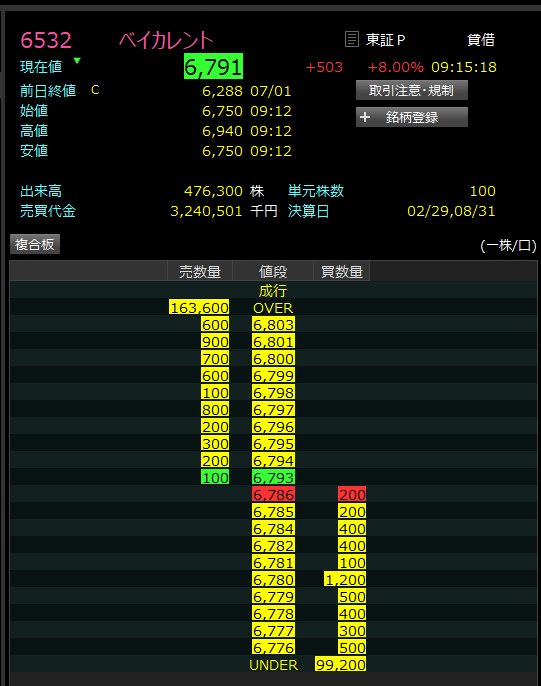Select the UNDER buy quantity 99,200
This screenshot has height=686, width=541.
coord(340,665)
